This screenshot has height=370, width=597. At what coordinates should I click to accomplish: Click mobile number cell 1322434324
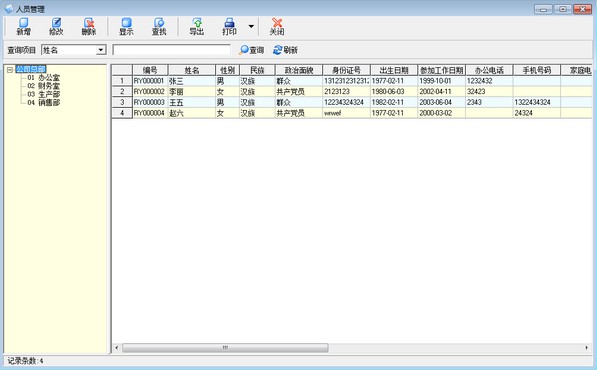537,102
